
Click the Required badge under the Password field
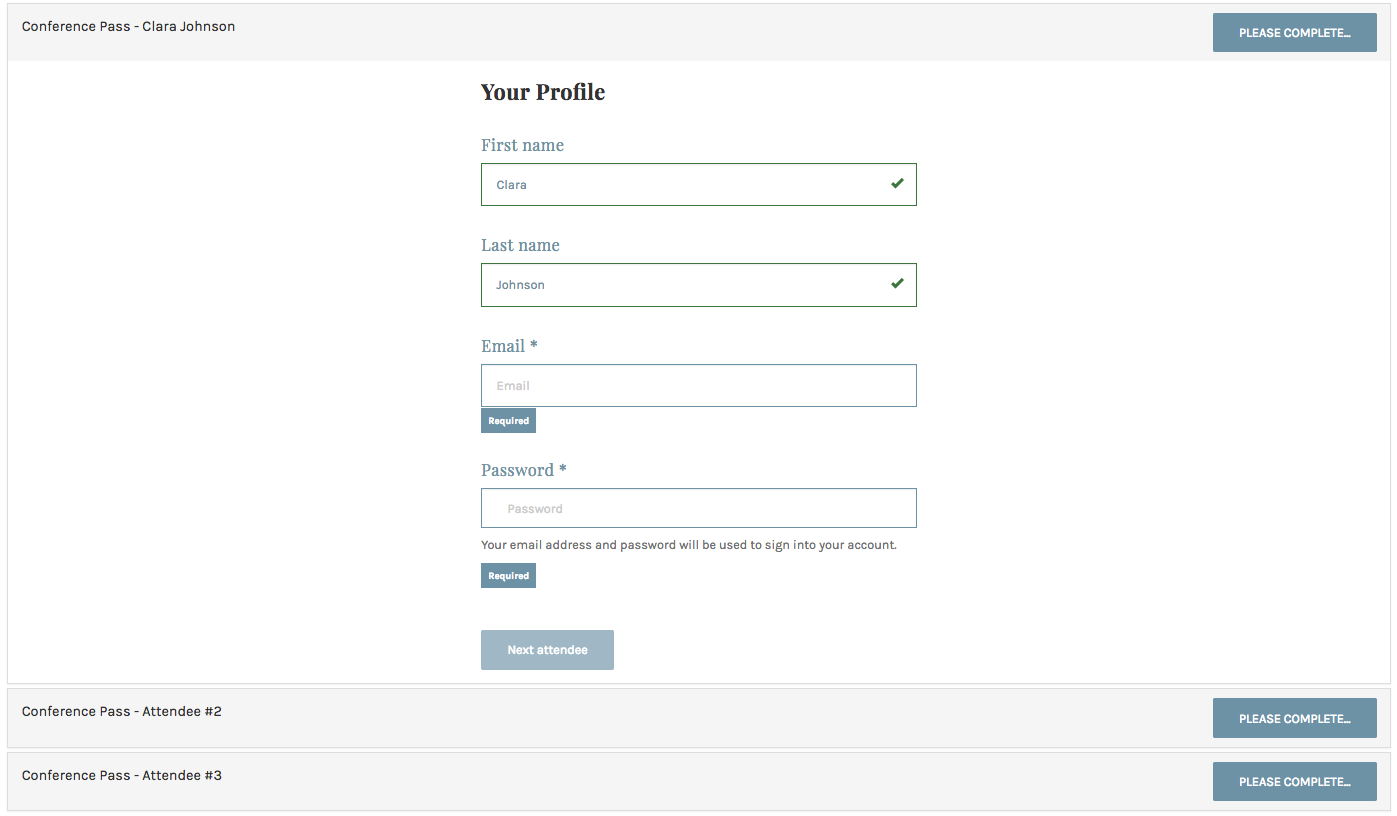(x=508, y=575)
